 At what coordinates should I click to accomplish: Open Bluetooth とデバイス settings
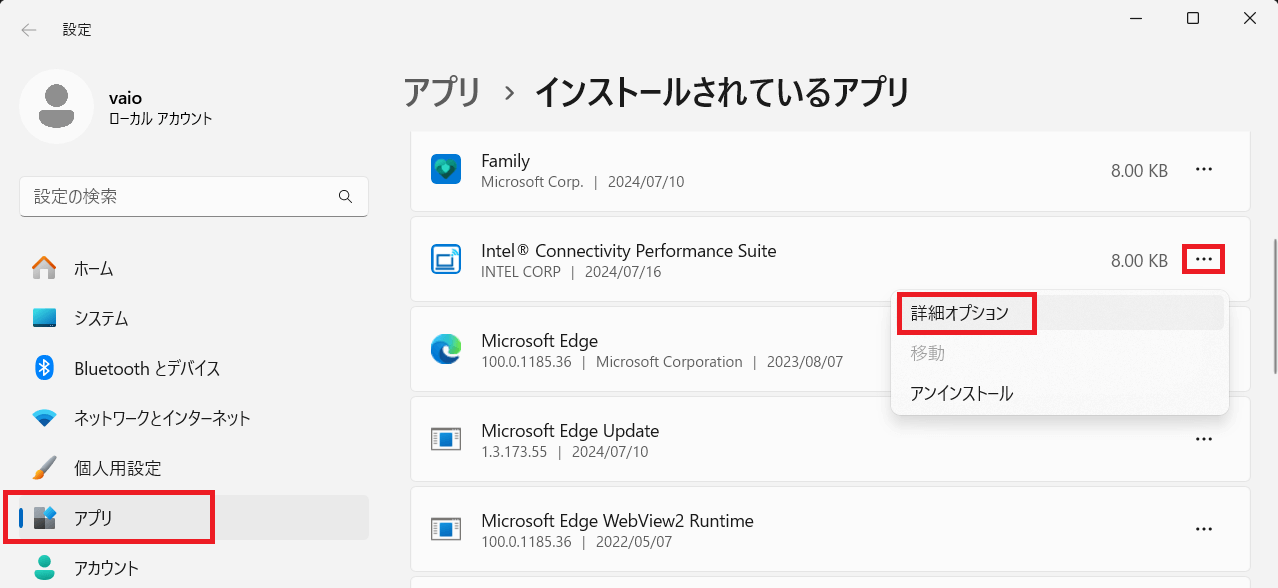point(194,368)
